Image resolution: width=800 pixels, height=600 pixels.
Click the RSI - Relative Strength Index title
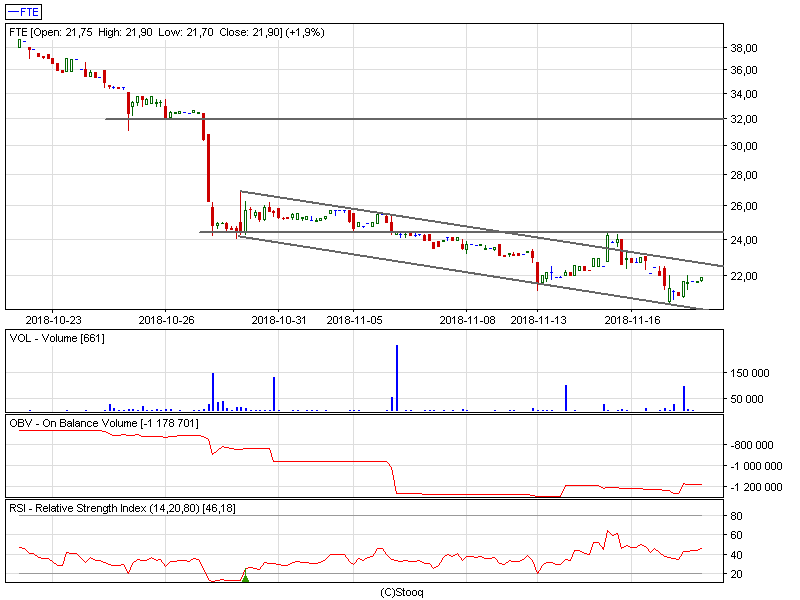pyautogui.click(x=122, y=509)
